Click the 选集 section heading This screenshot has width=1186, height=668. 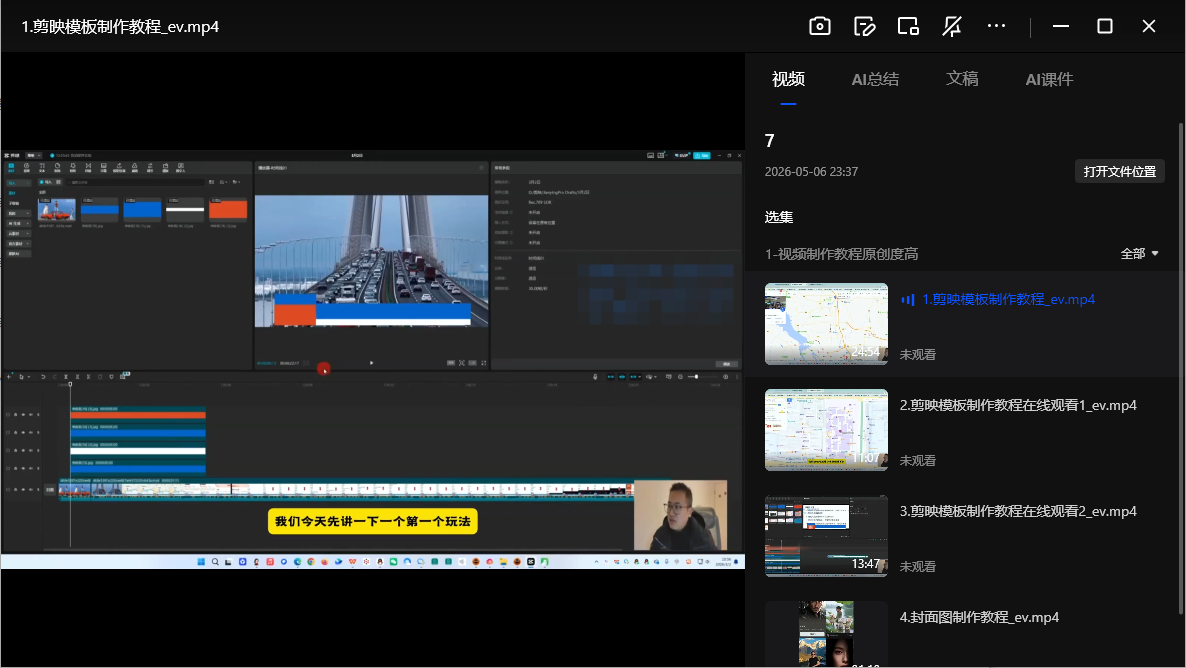pos(778,217)
